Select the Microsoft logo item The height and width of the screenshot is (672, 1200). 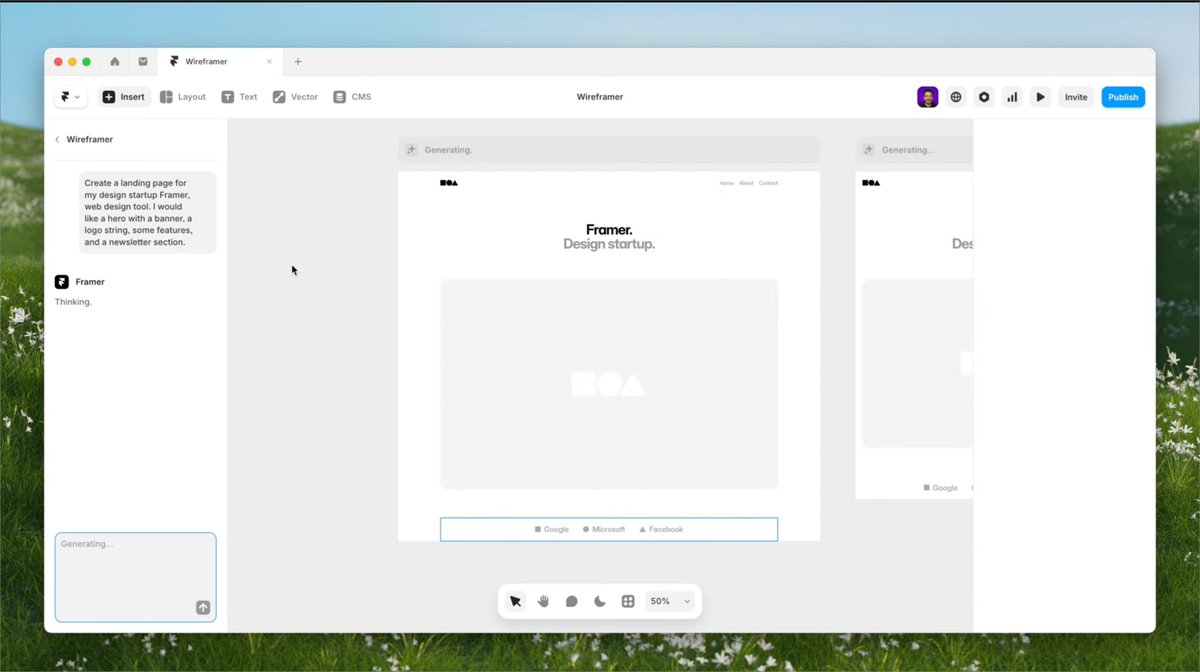[604, 529]
